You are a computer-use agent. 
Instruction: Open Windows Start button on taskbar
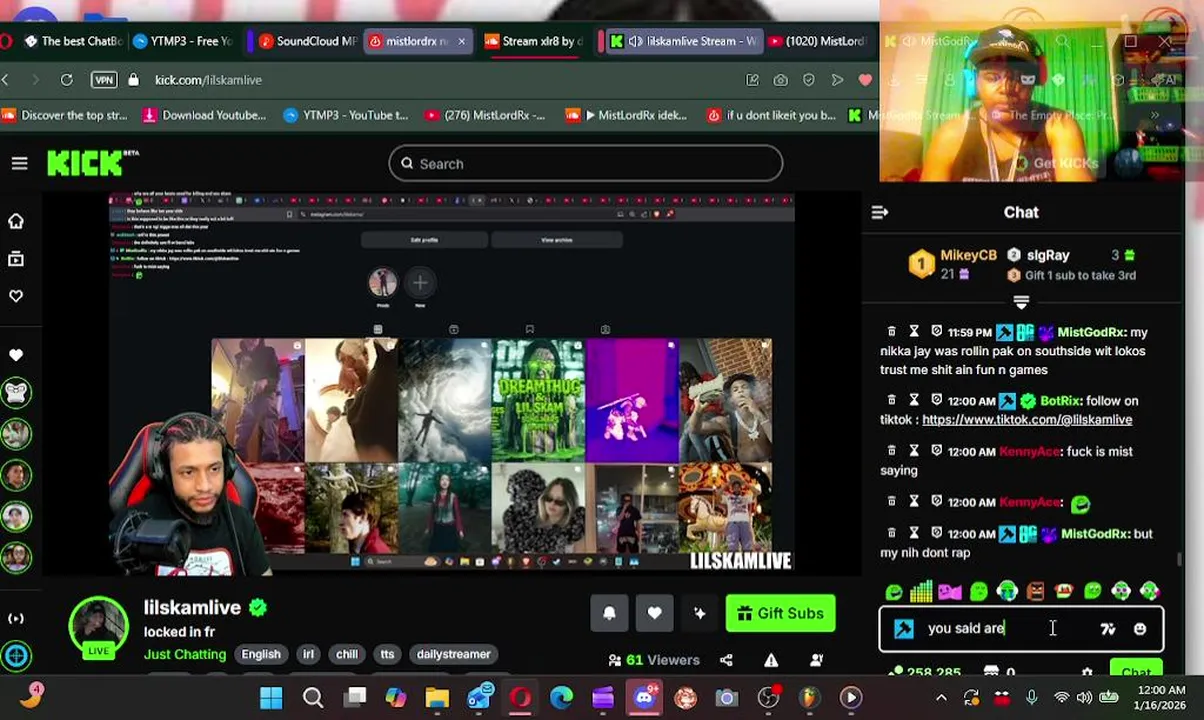tap(271, 697)
